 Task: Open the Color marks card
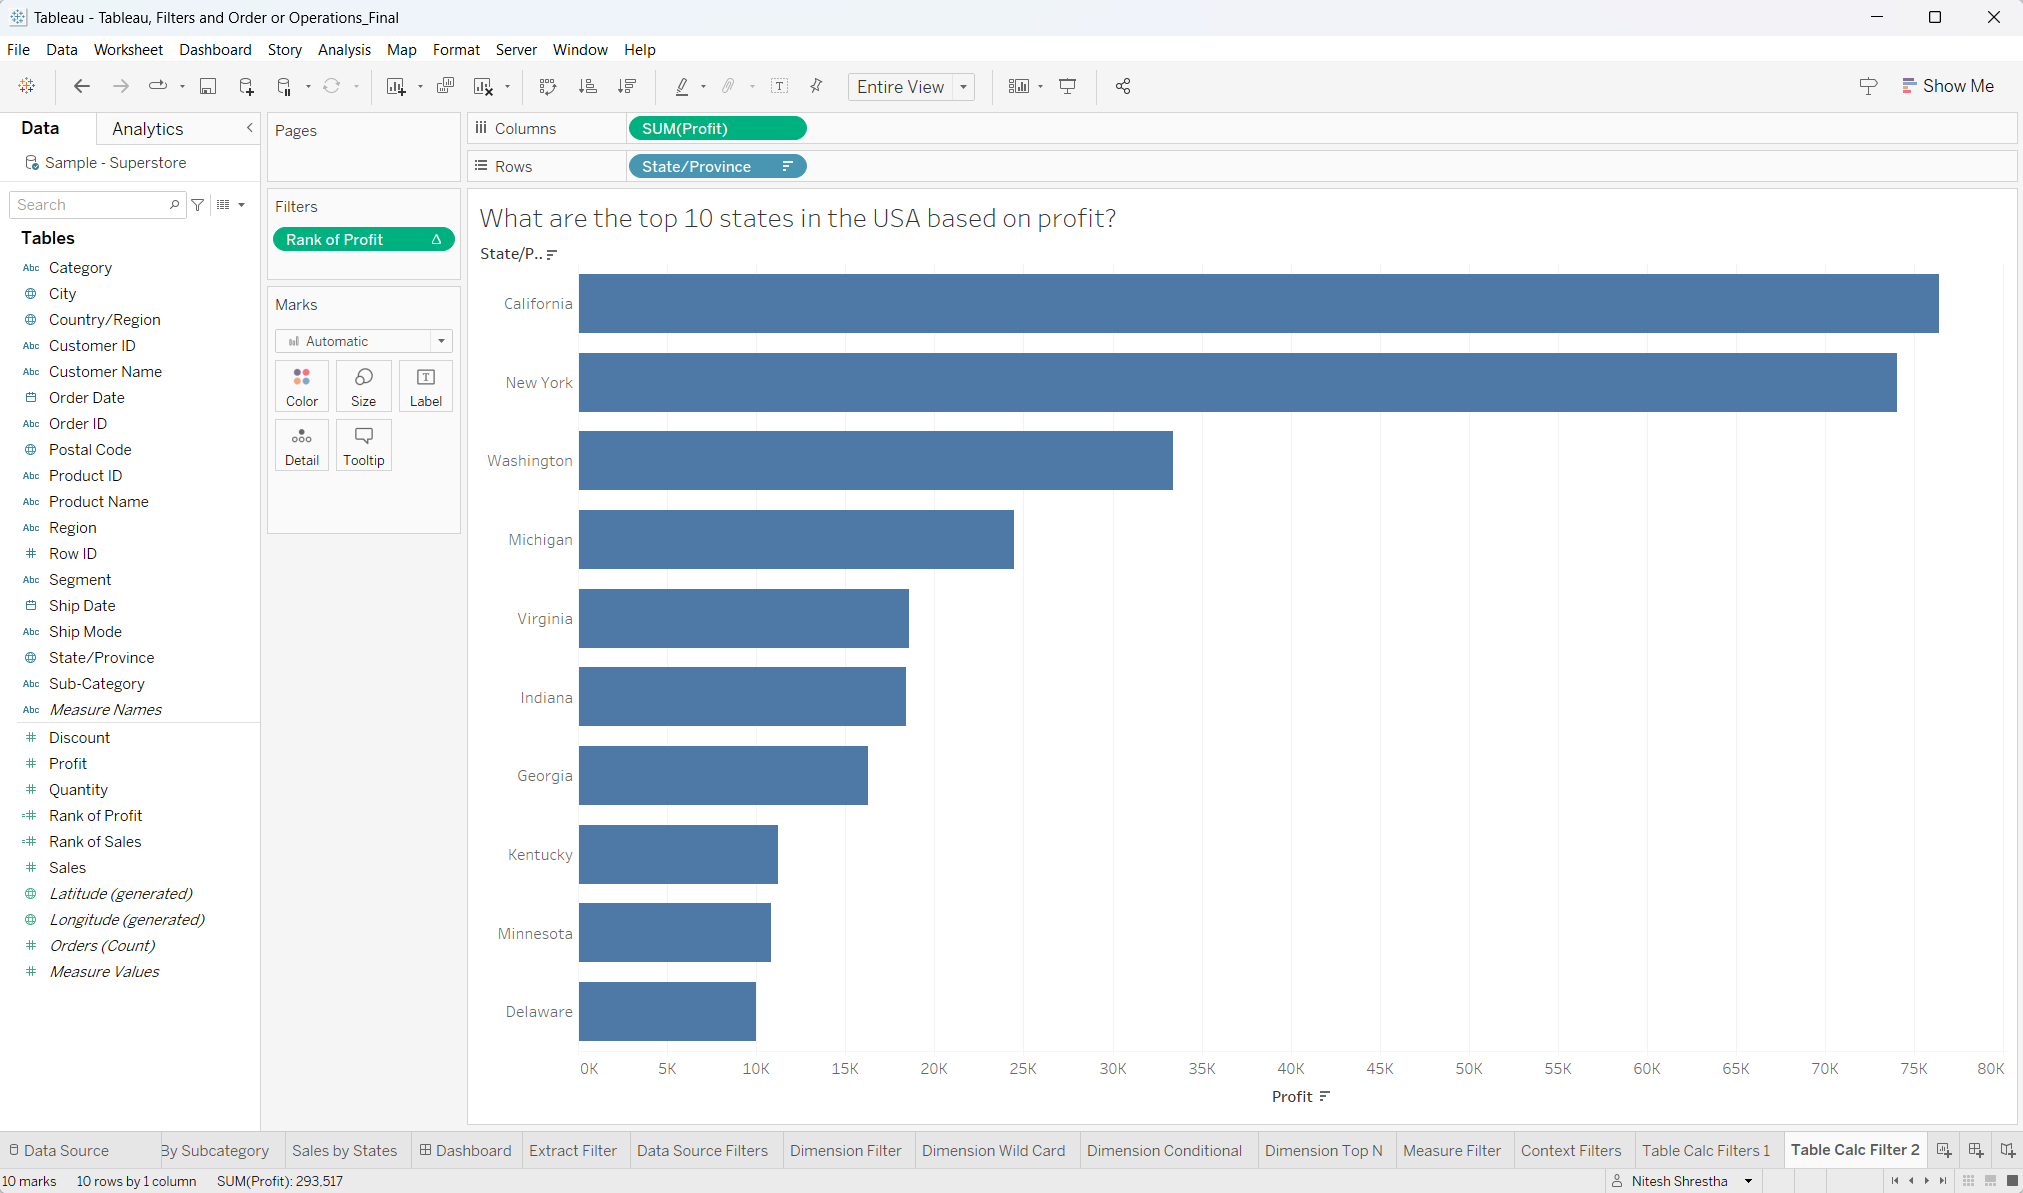click(301, 386)
